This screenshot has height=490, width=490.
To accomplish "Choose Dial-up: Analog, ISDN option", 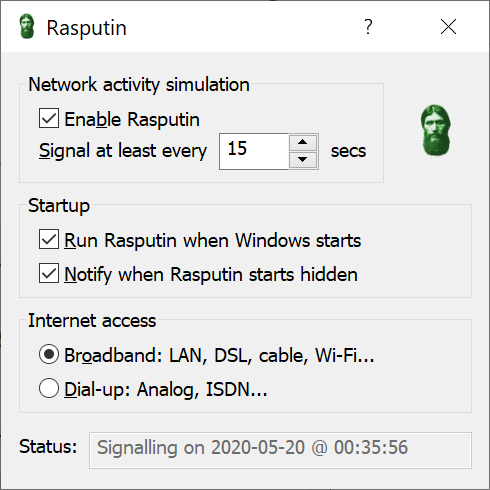I will coord(49,388).
